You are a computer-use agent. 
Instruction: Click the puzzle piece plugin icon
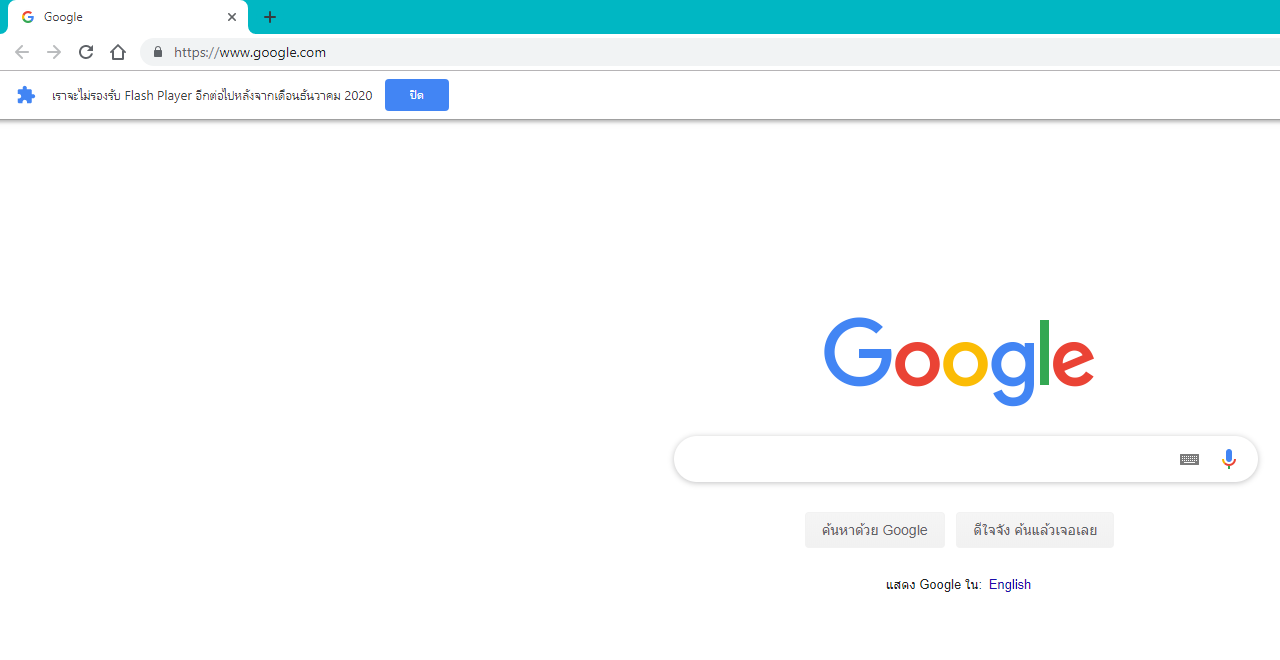[x=26, y=95]
